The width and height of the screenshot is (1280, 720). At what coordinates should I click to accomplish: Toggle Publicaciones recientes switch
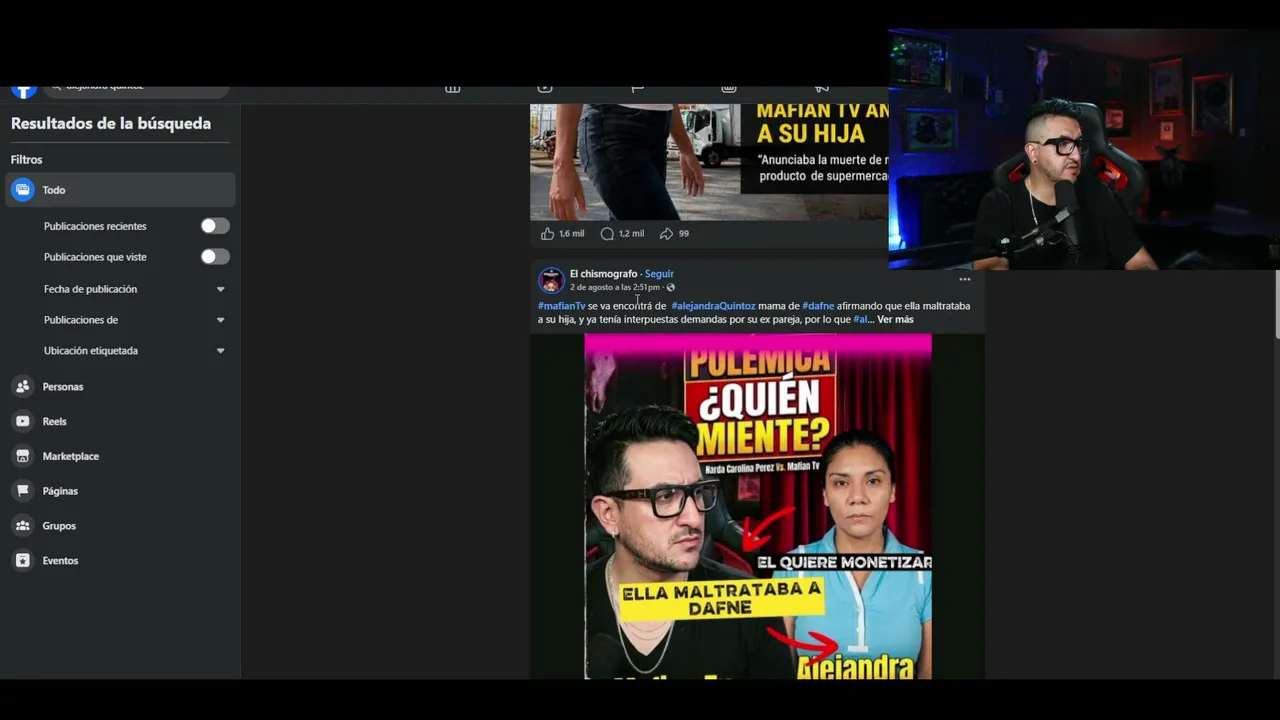click(x=215, y=226)
